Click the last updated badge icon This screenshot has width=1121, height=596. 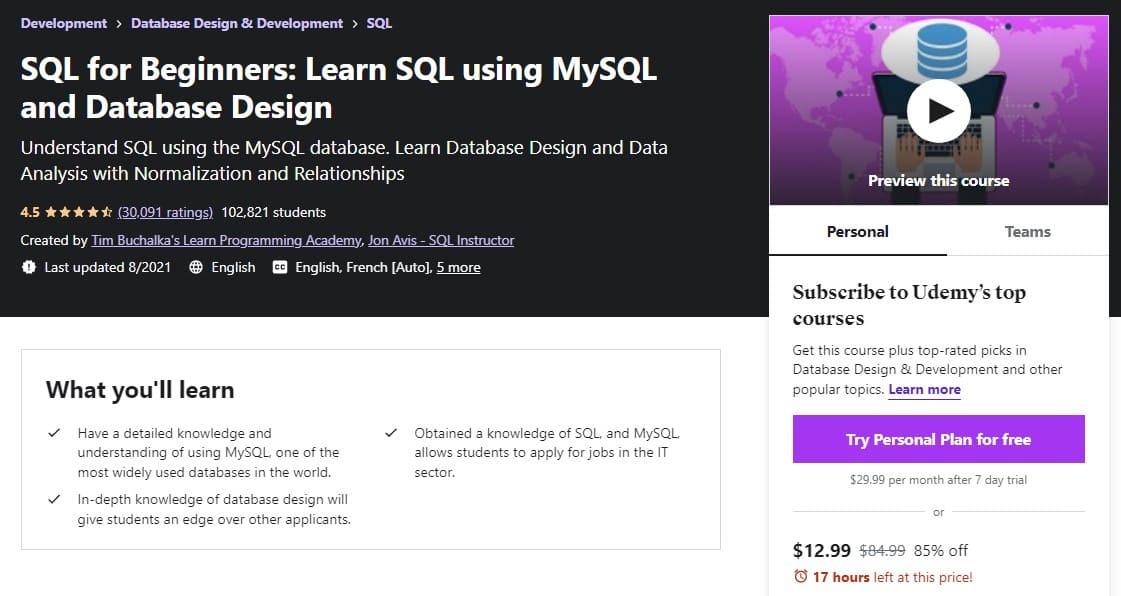click(29, 267)
